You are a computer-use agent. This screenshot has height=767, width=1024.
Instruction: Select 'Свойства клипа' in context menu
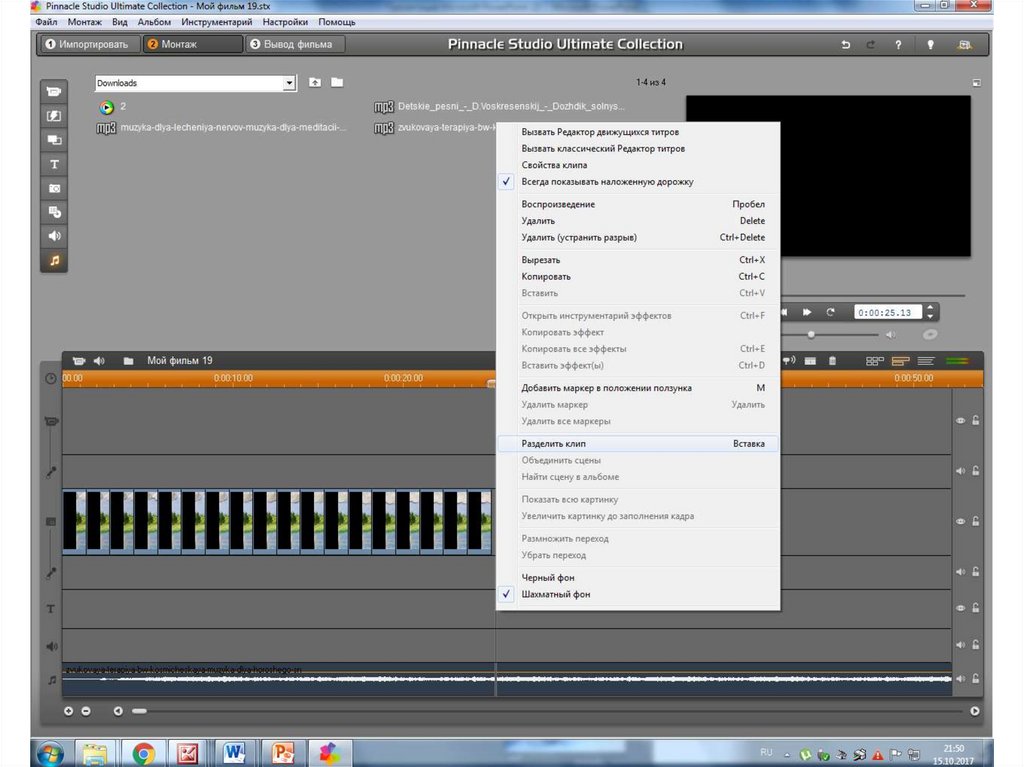[x=554, y=165]
